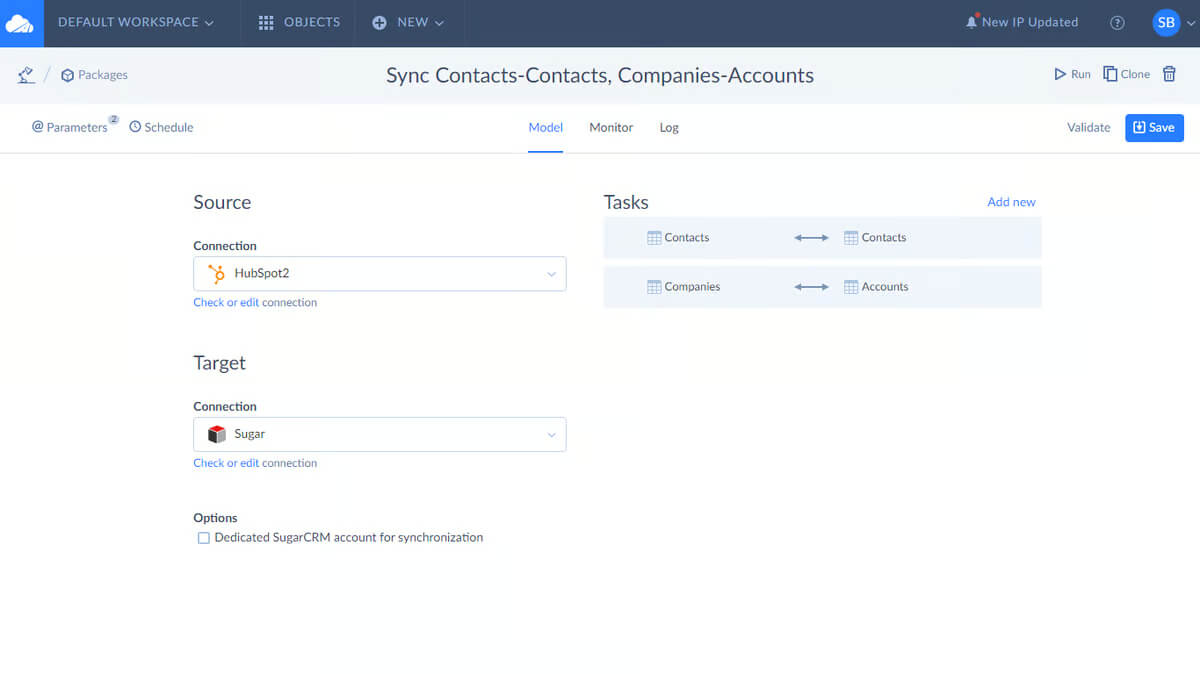Click the notification bell icon
This screenshot has height=674, width=1200.
[971, 22]
